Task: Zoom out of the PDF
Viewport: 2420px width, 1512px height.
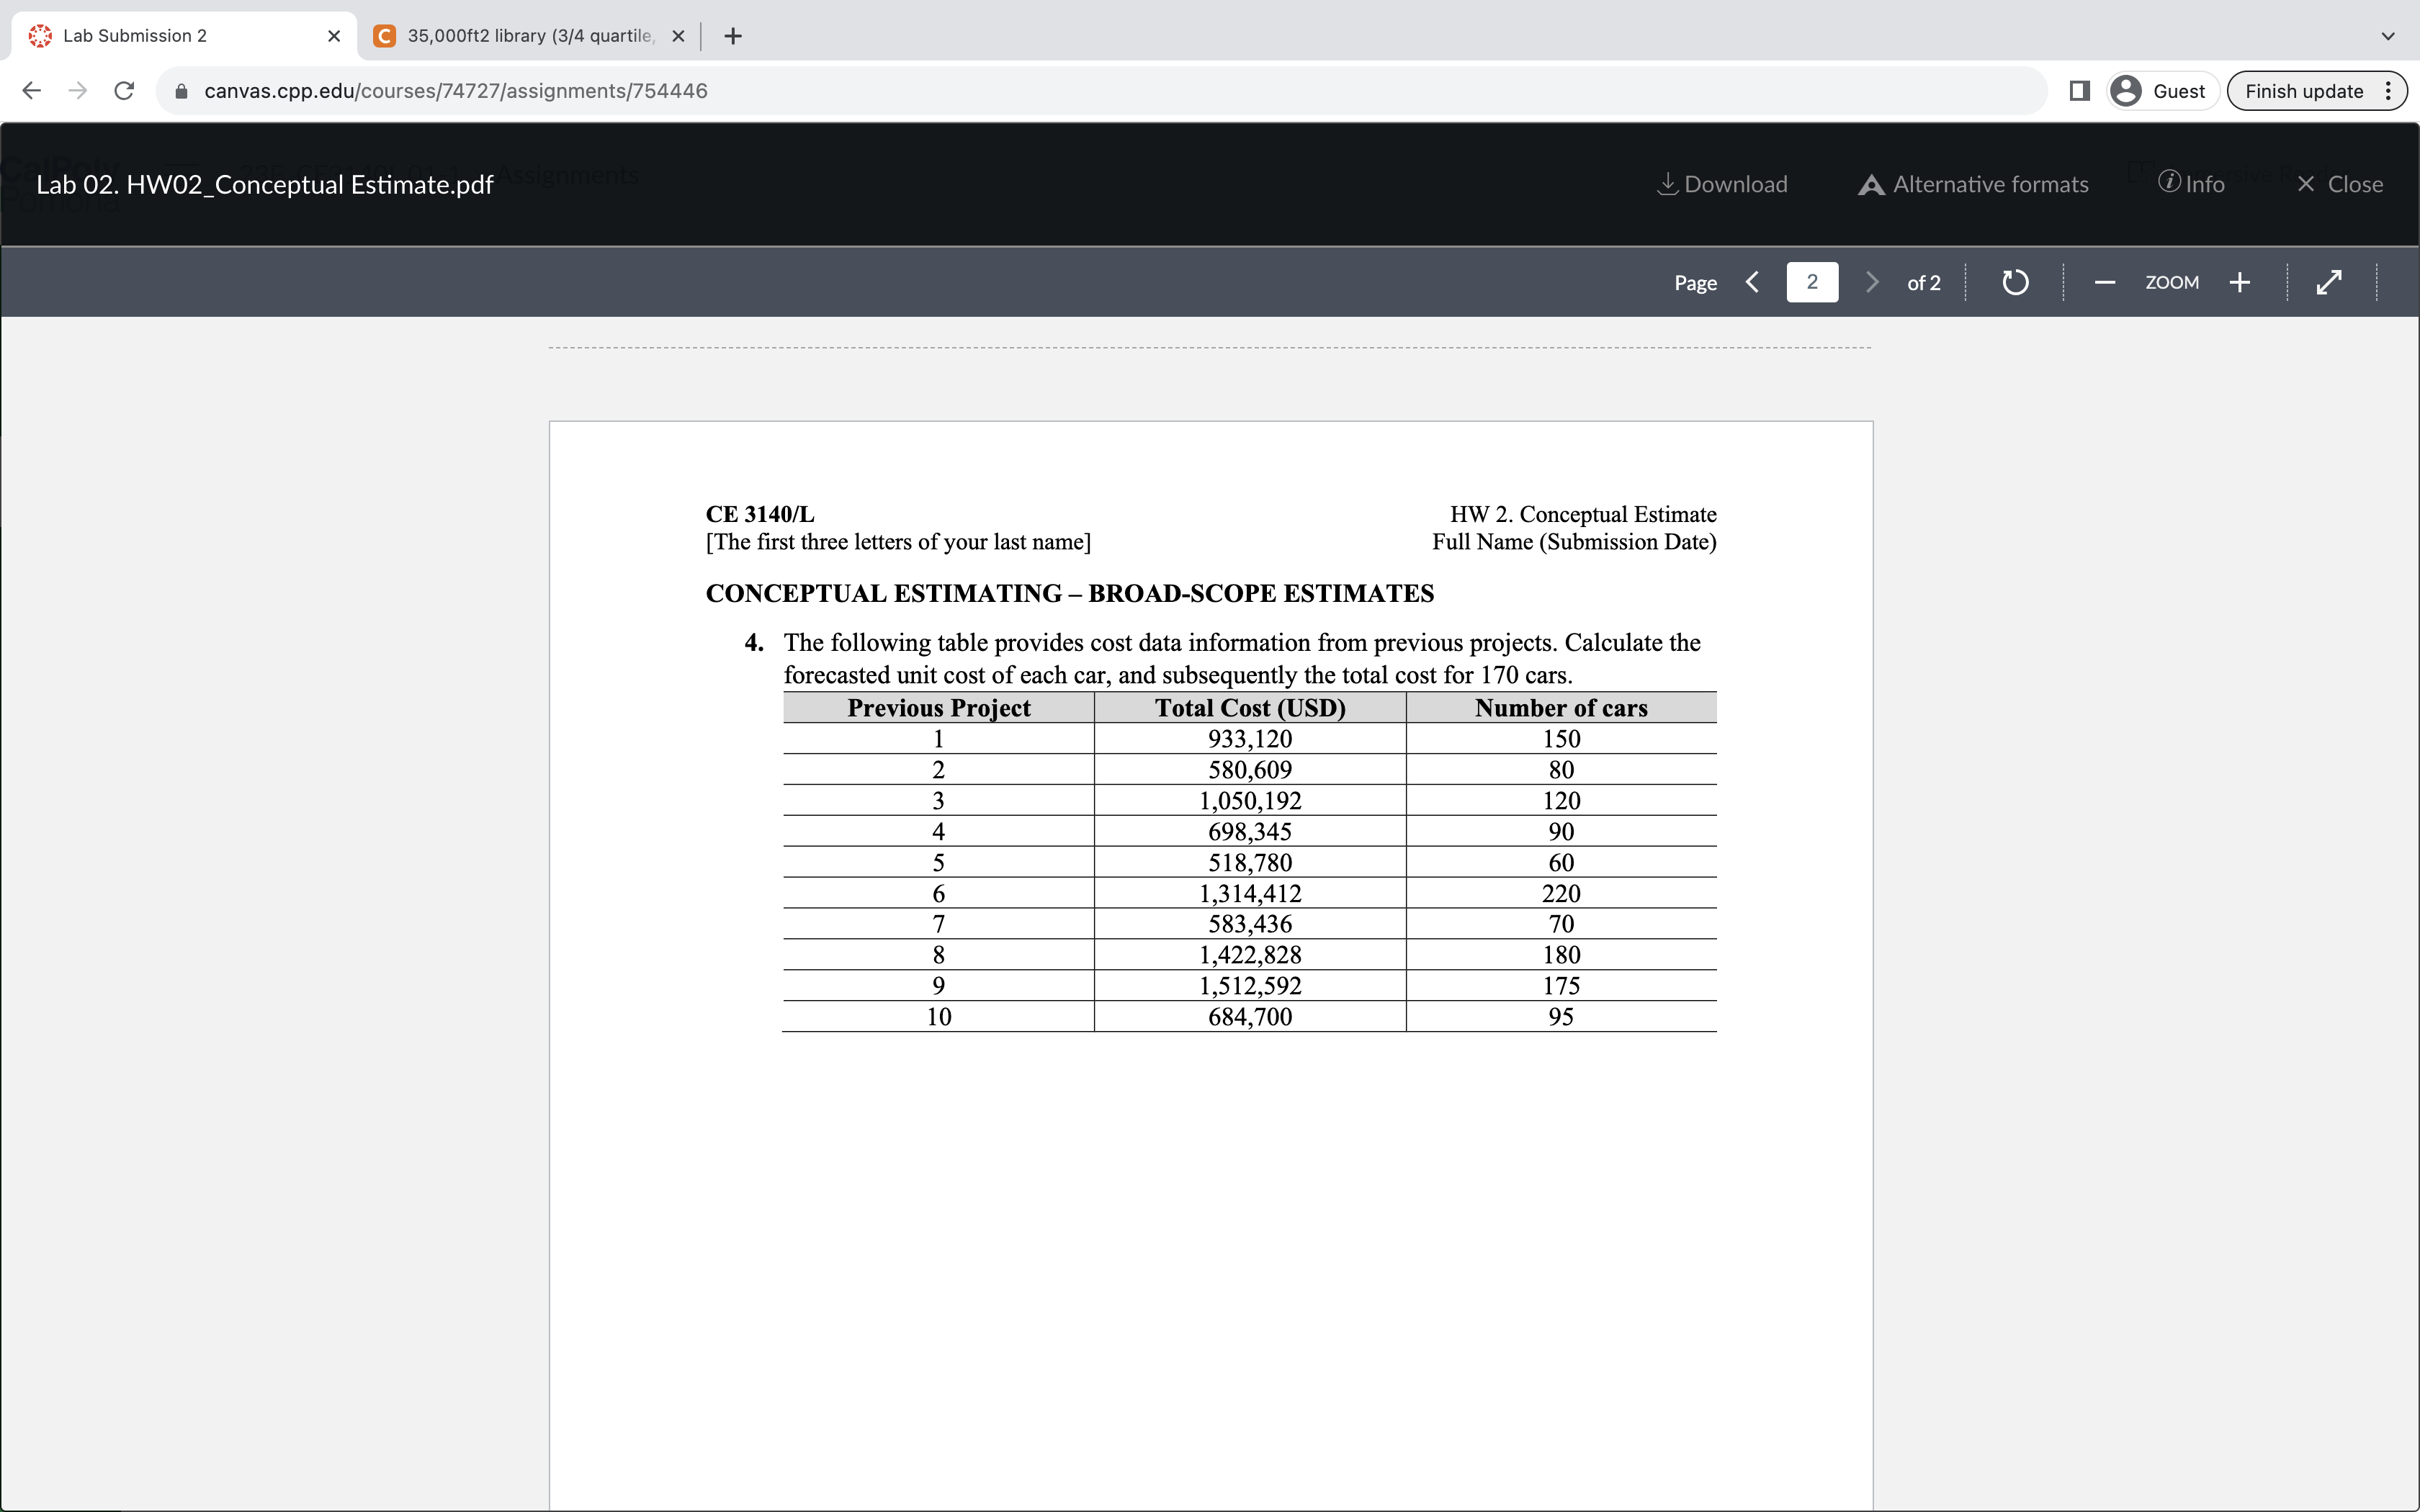Action: 2104,282
